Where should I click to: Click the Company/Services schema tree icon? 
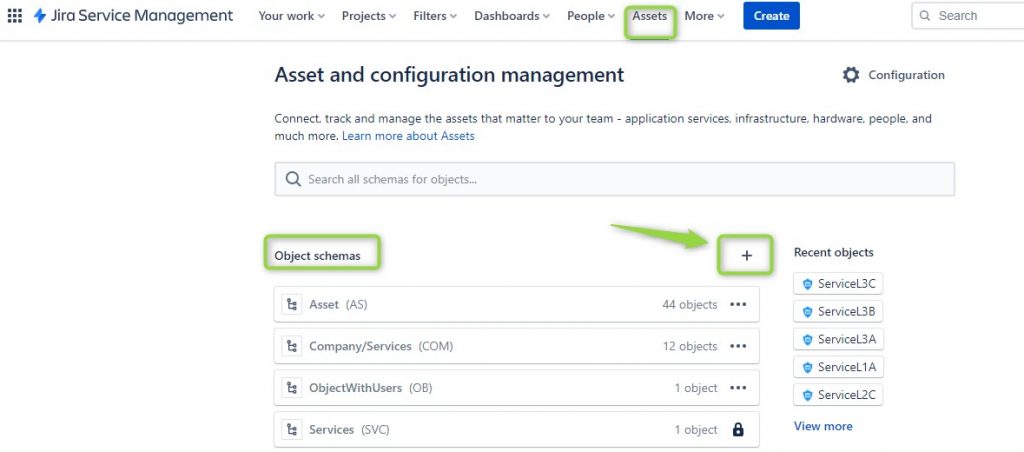[292, 346]
